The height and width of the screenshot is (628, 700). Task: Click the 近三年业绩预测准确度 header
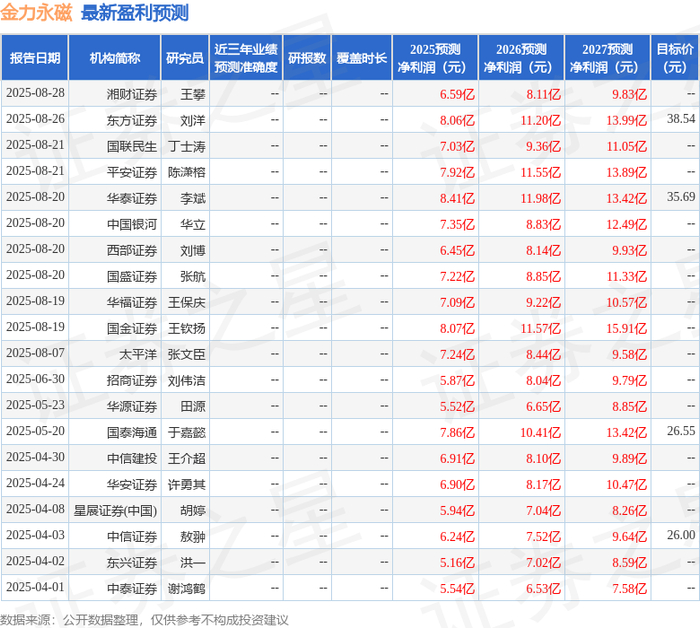(246, 58)
